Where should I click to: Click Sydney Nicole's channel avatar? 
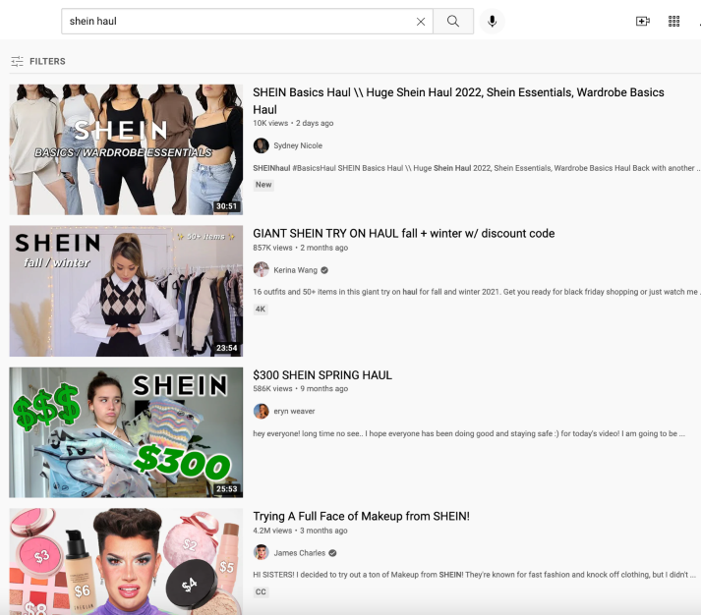261,146
